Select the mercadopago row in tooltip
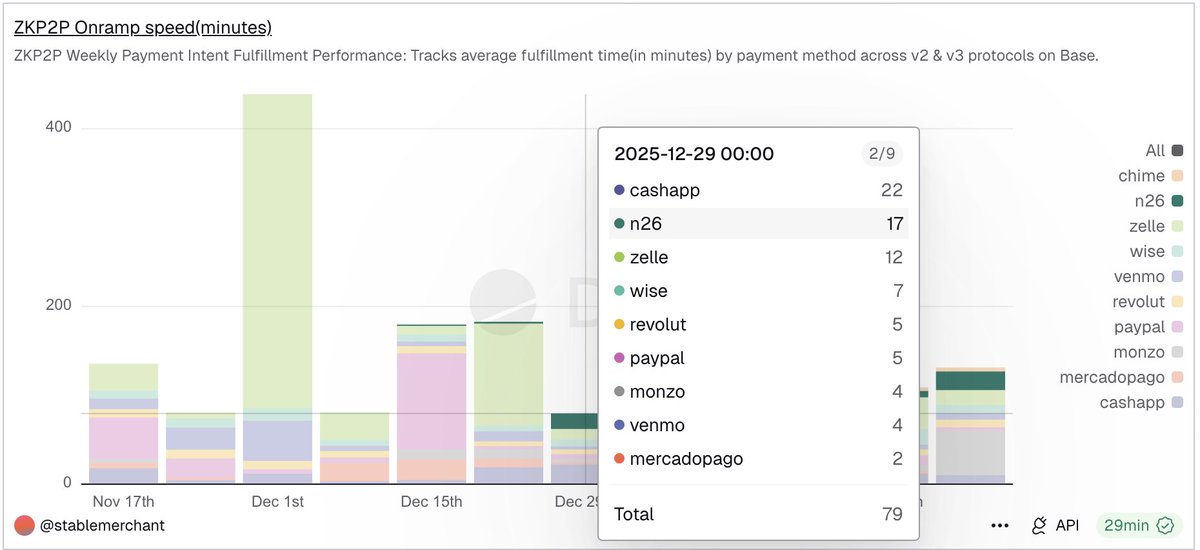Screen dimensions: 1200x550 coord(758,459)
